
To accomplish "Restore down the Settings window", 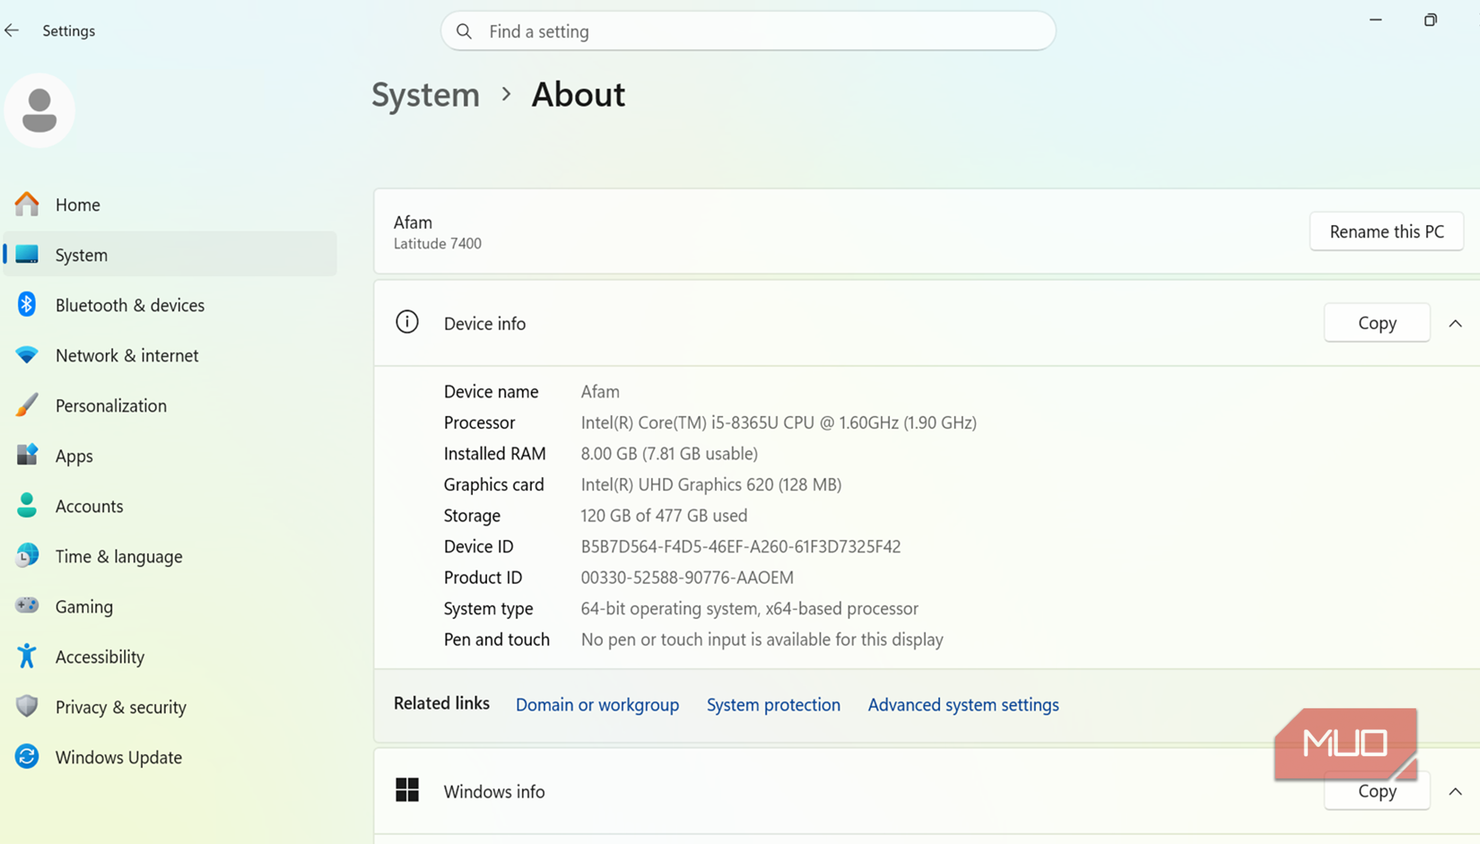I will click(x=1431, y=20).
